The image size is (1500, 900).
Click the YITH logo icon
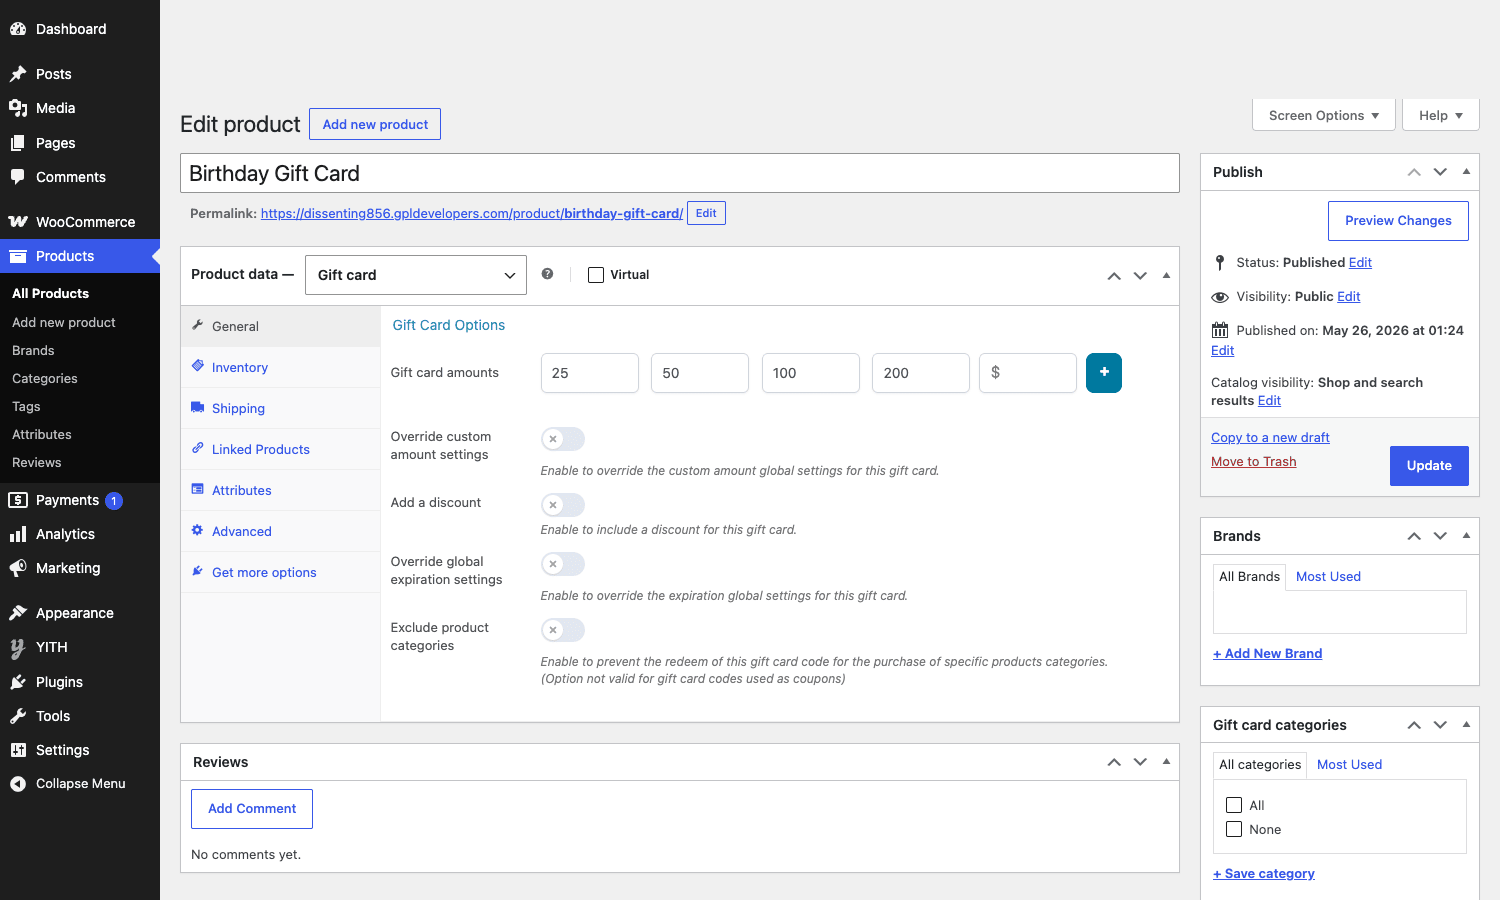click(x=18, y=648)
